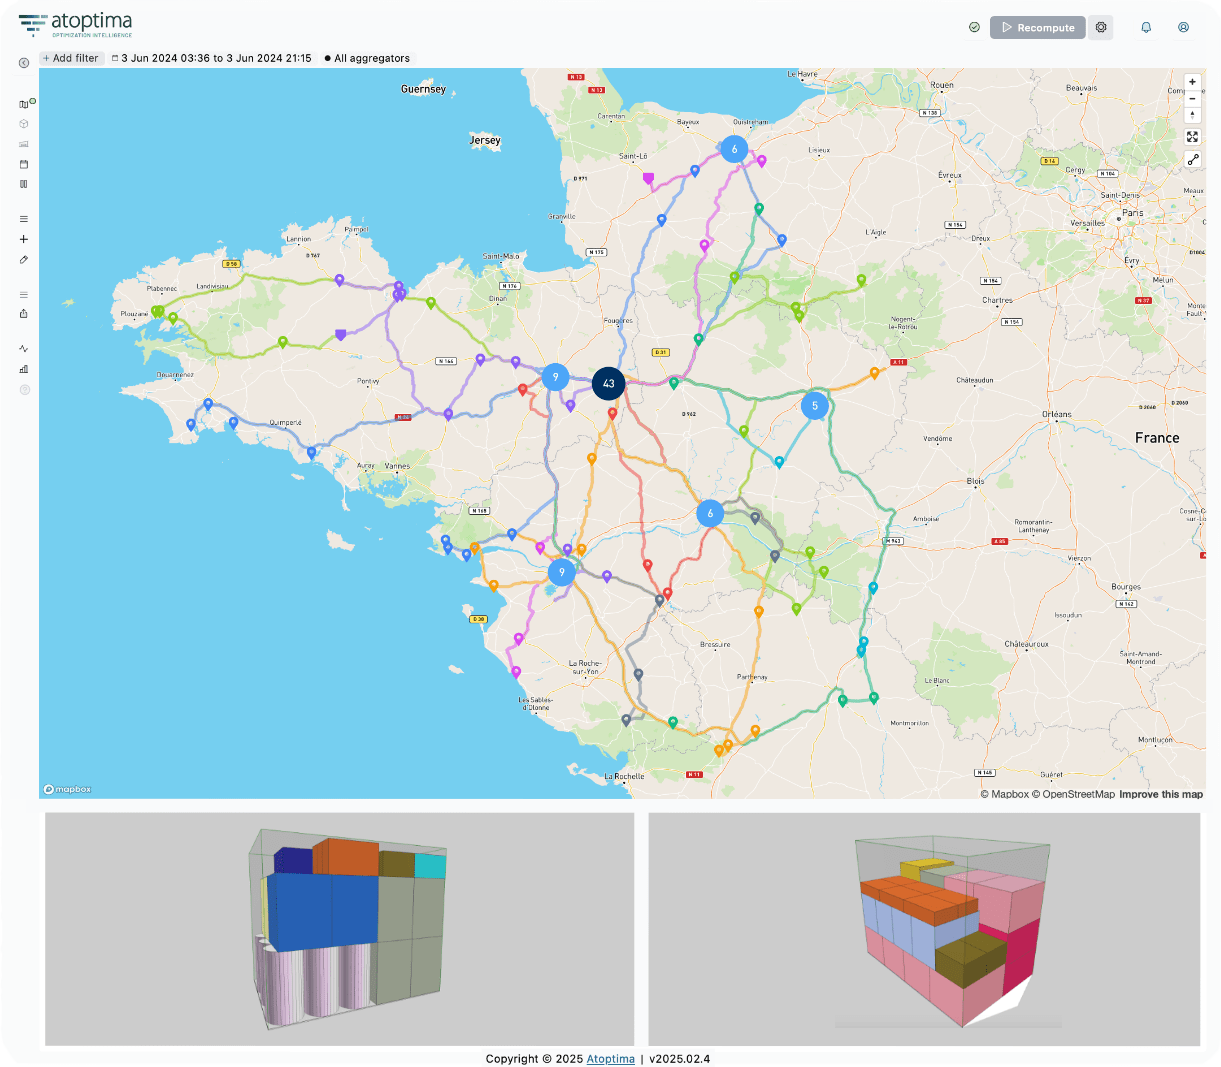Click the pencil edit icon in sidebar

click(x=24, y=260)
